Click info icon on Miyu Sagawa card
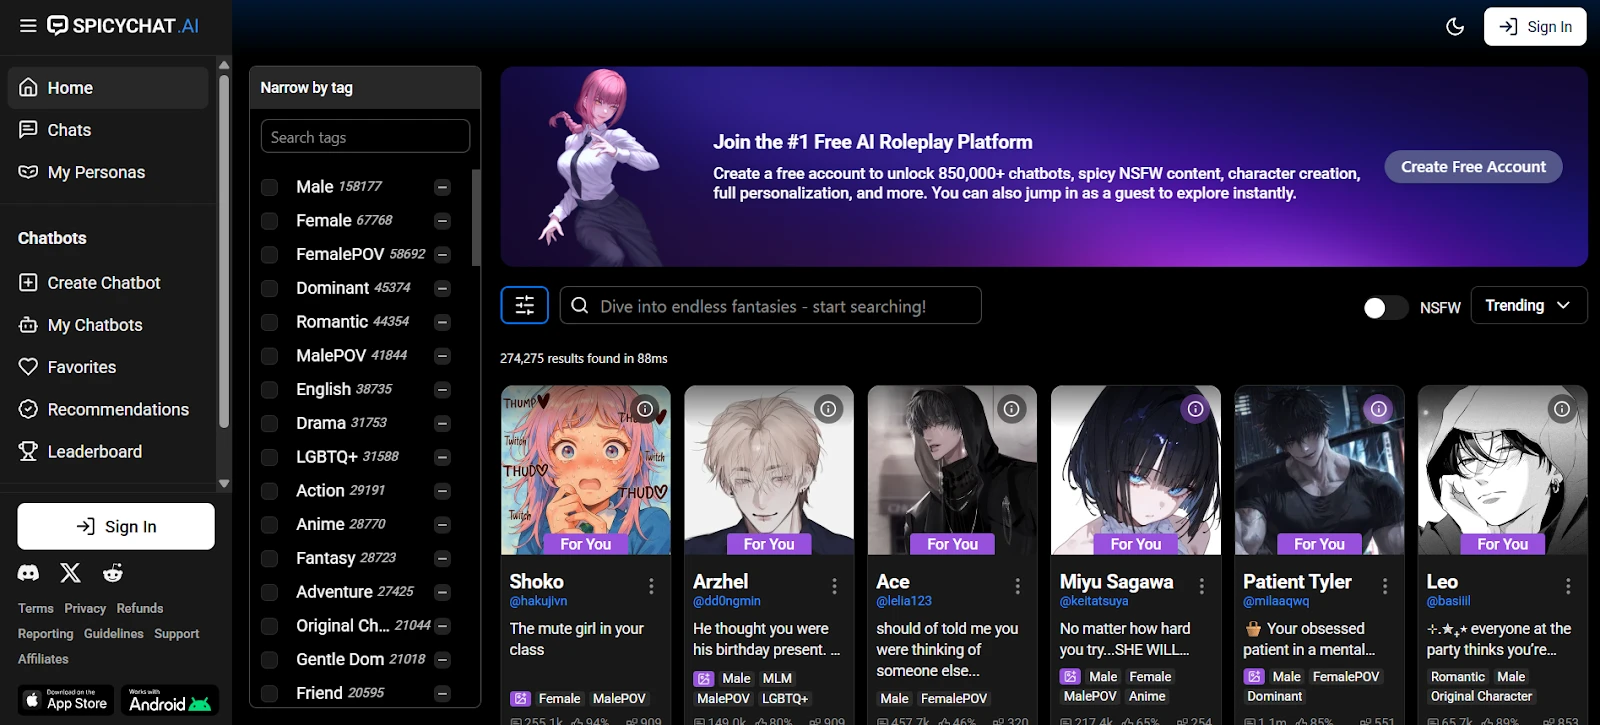1600x725 pixels. (x=1195, y=409)
